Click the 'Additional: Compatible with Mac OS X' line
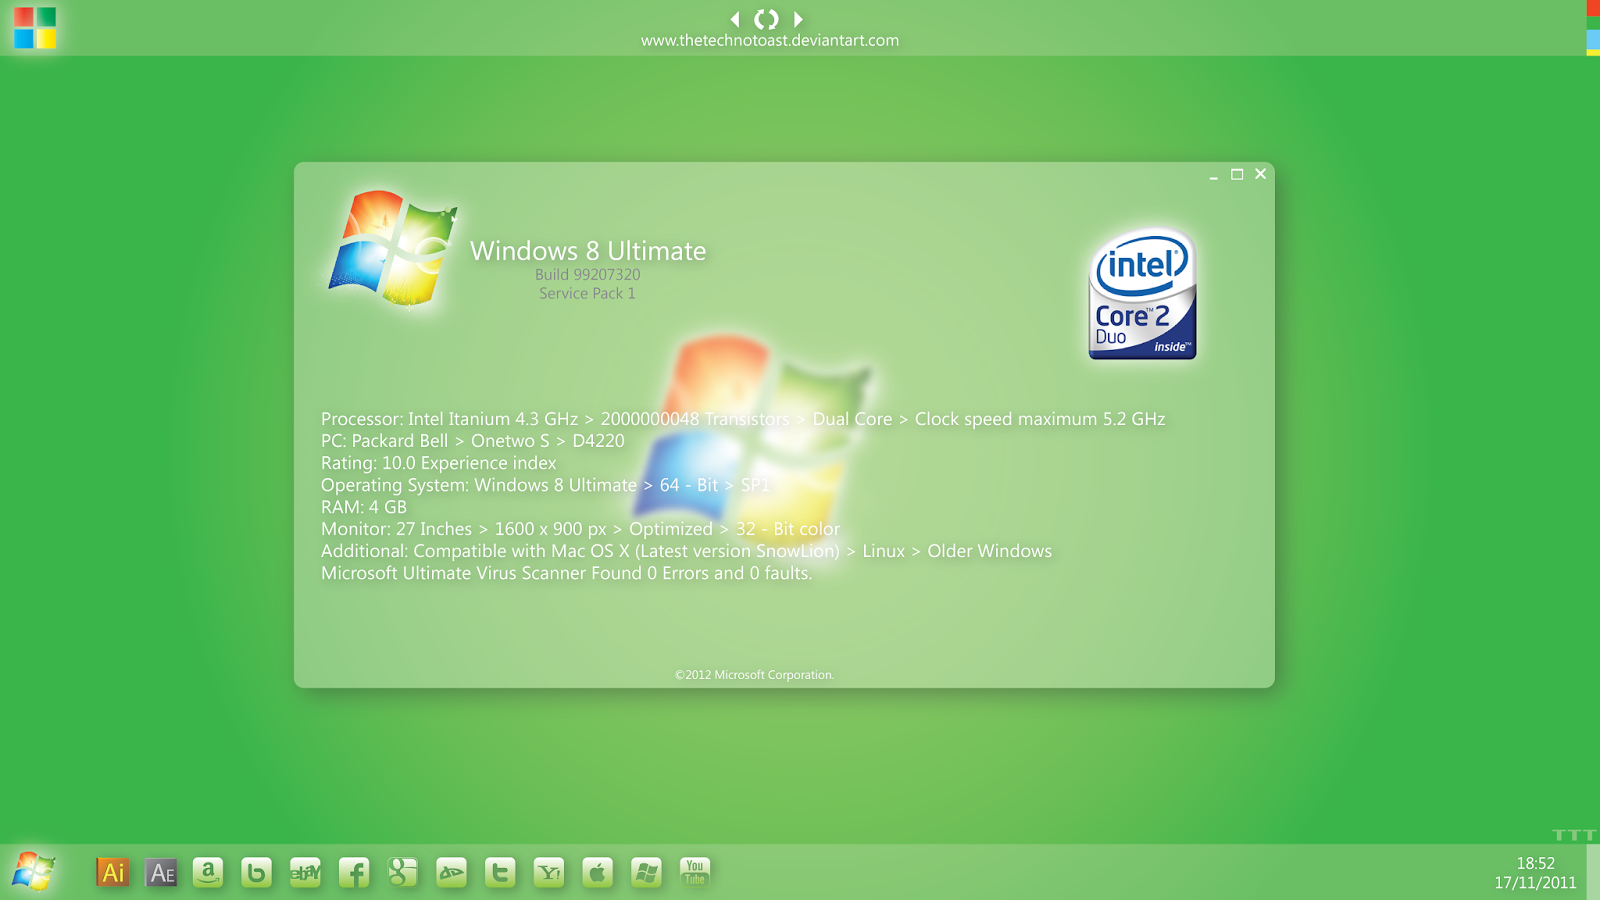Image resolution: width=1600 pixels, height=900 pixels. point(686,551)
